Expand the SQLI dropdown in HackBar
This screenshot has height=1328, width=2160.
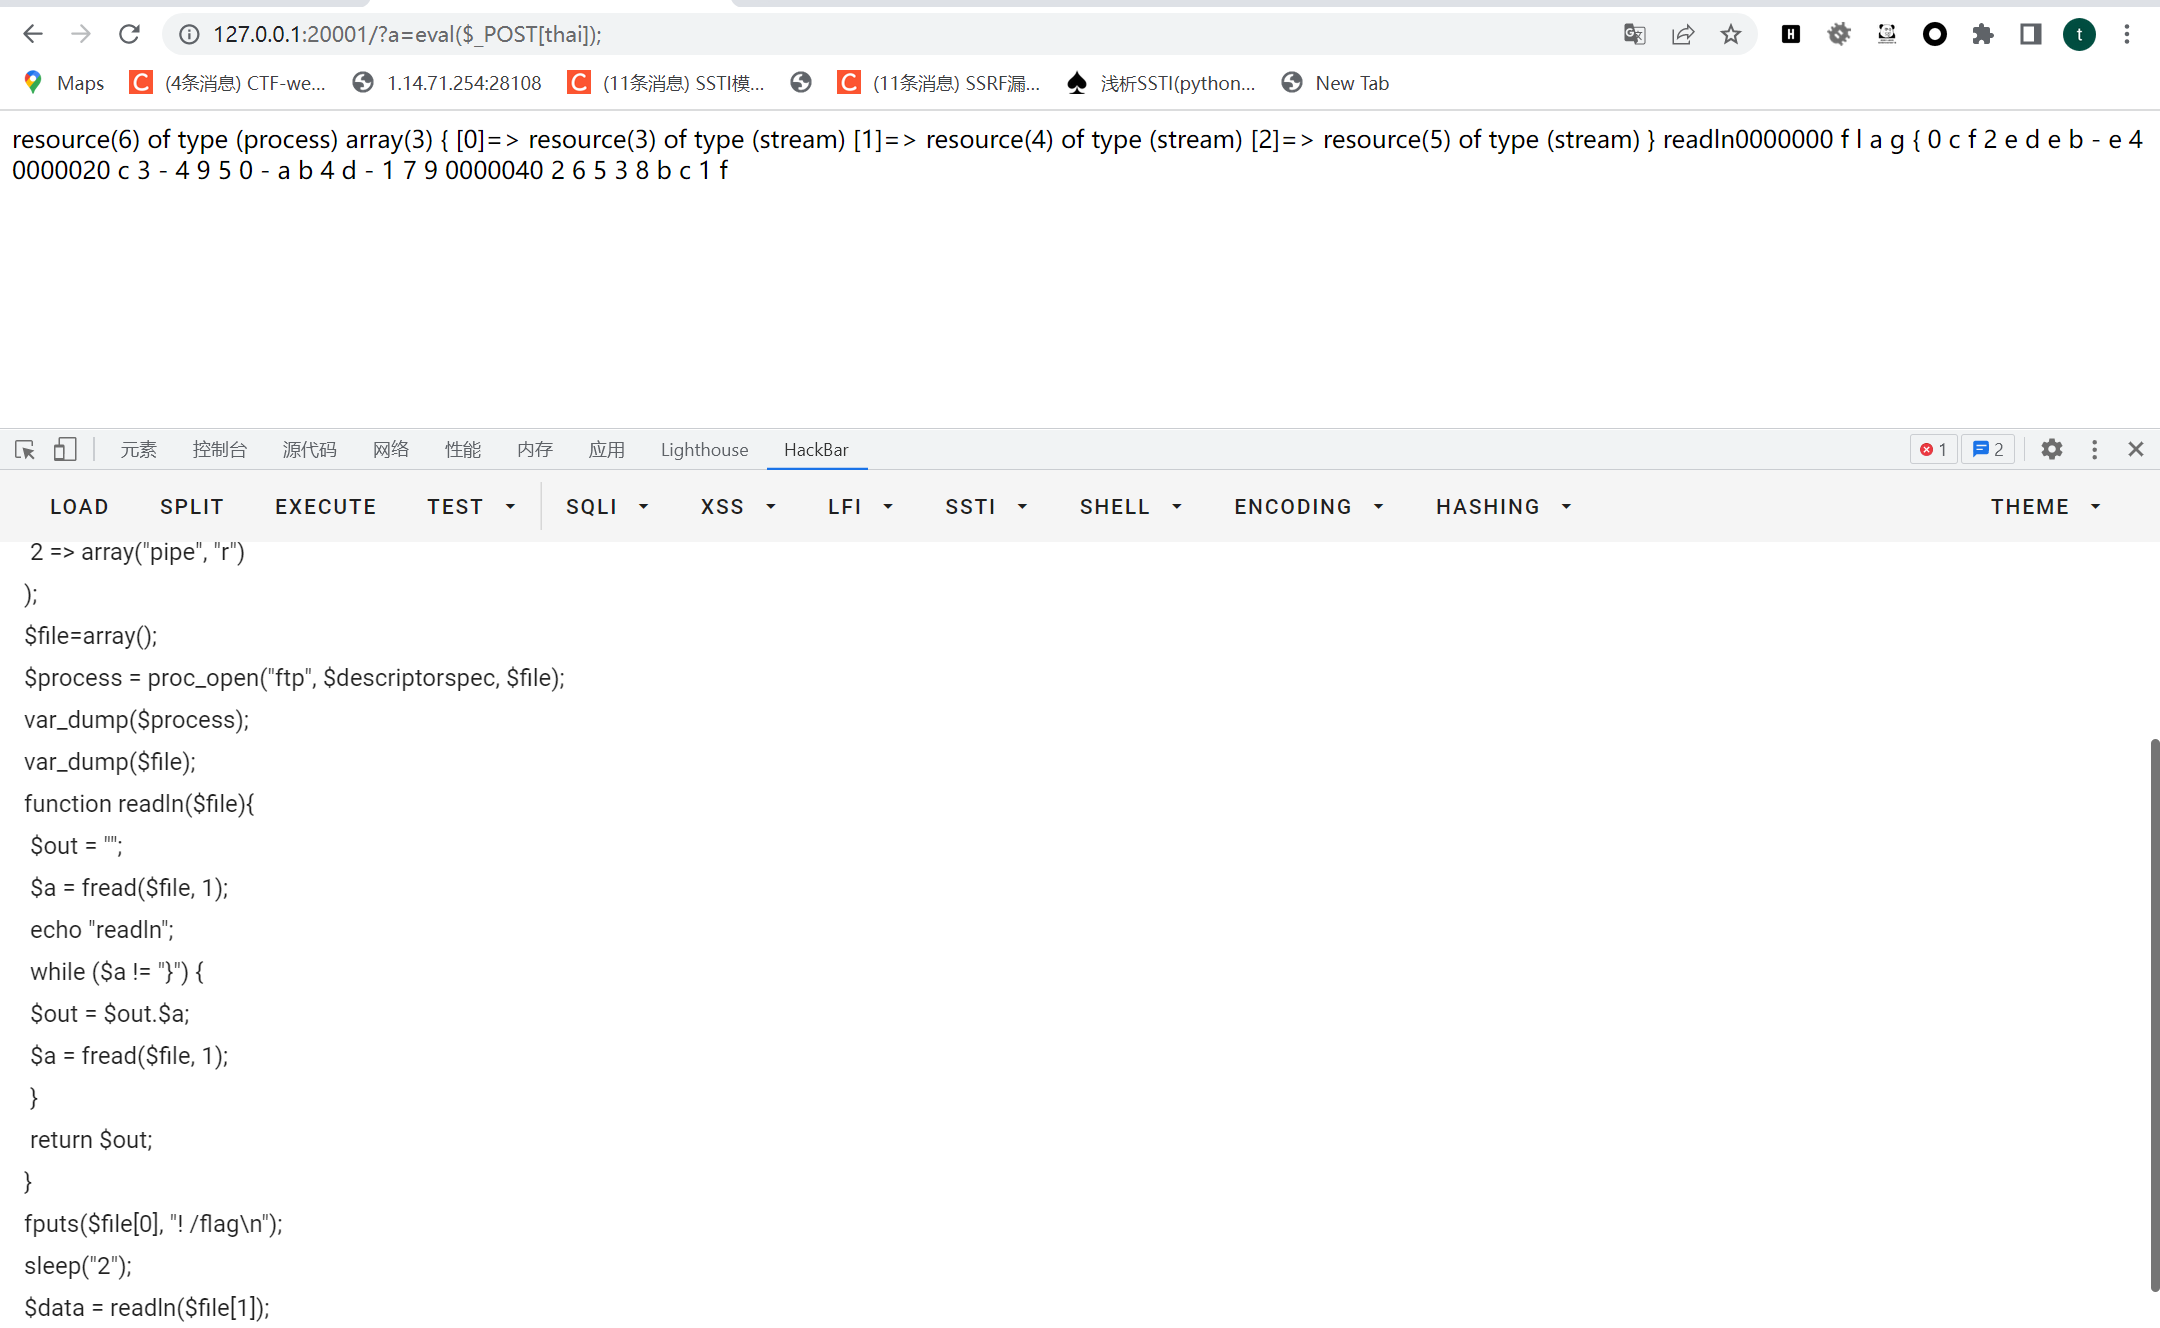pyautogui.click(x=607, y=507)
